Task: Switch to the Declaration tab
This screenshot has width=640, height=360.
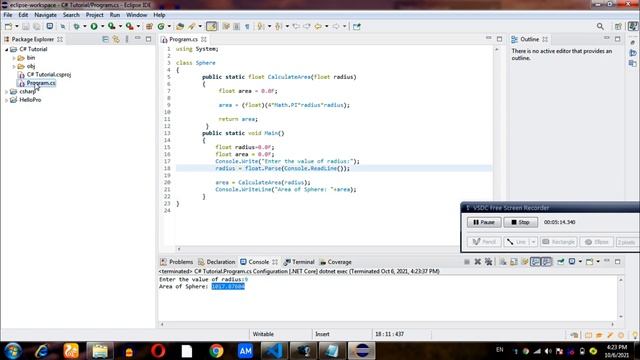Action: (x=217, y=262)
